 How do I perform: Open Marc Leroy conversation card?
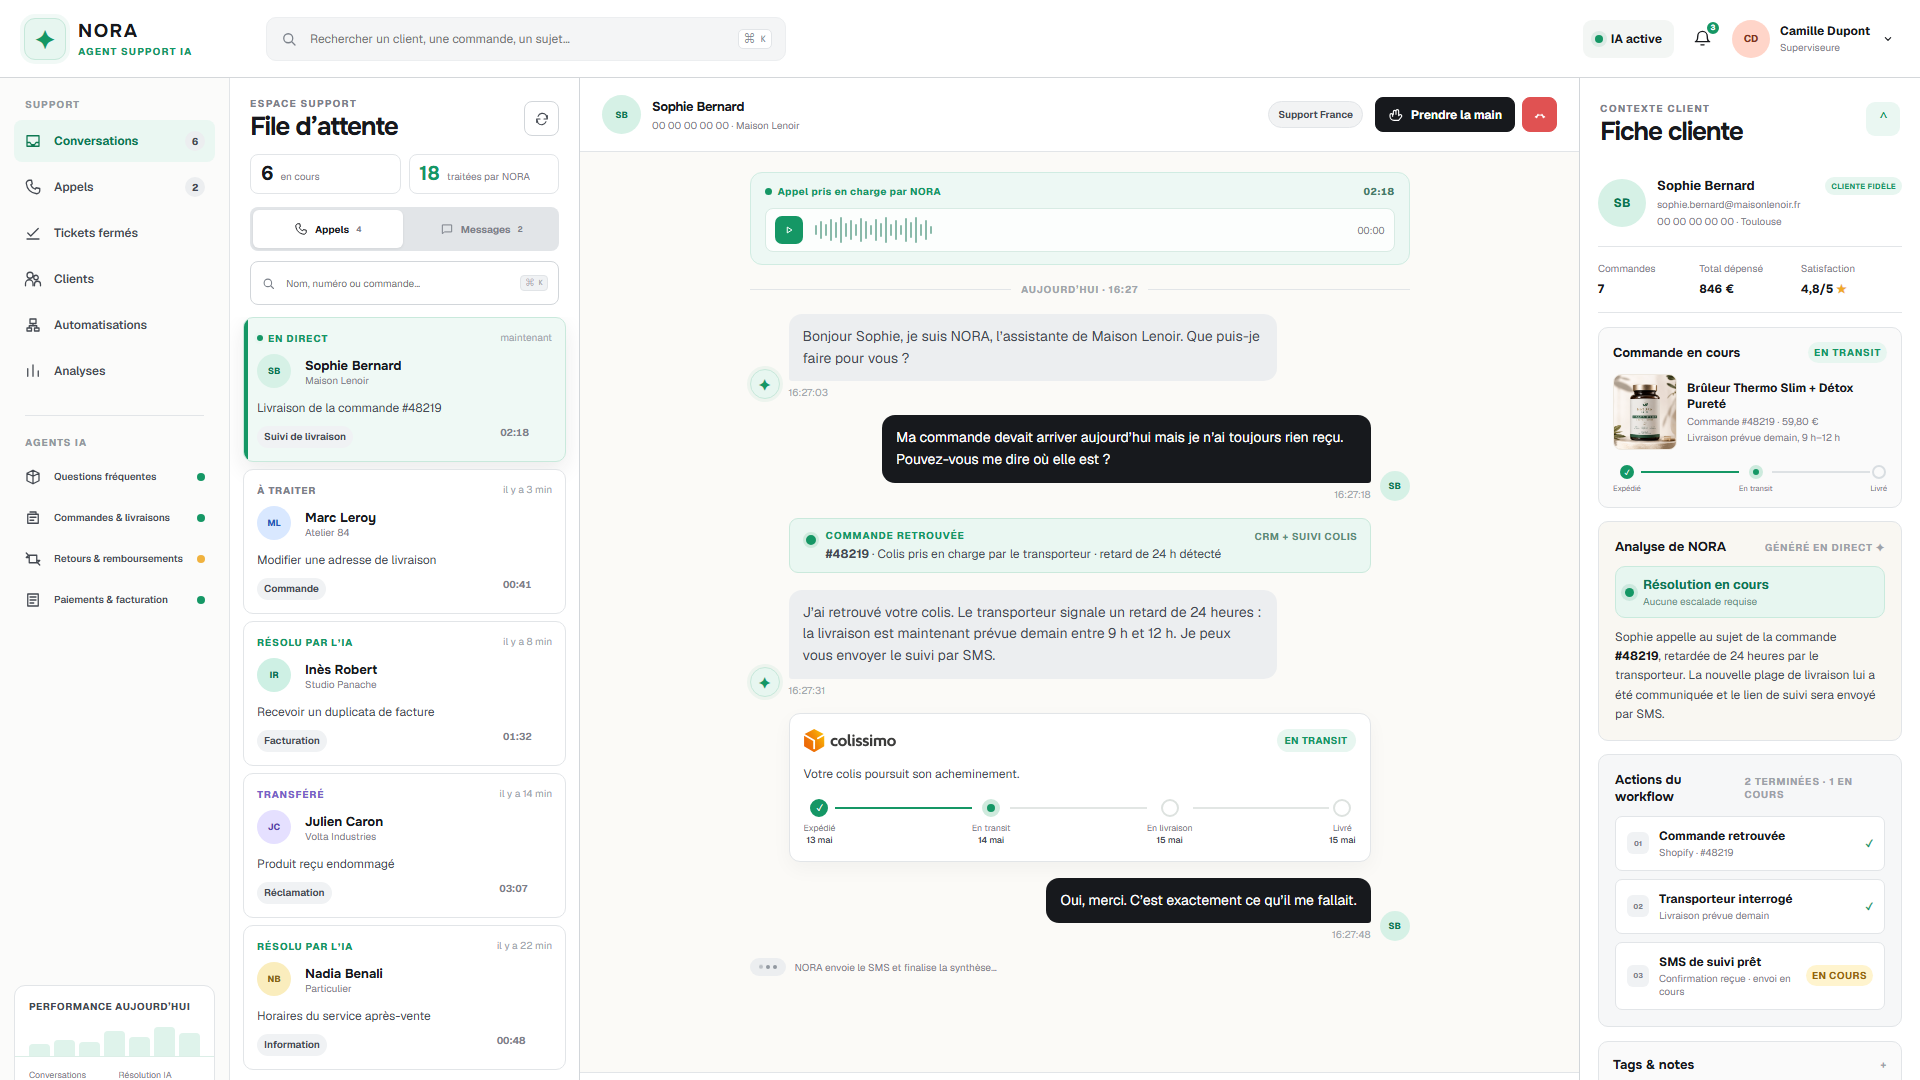point(404,541)
